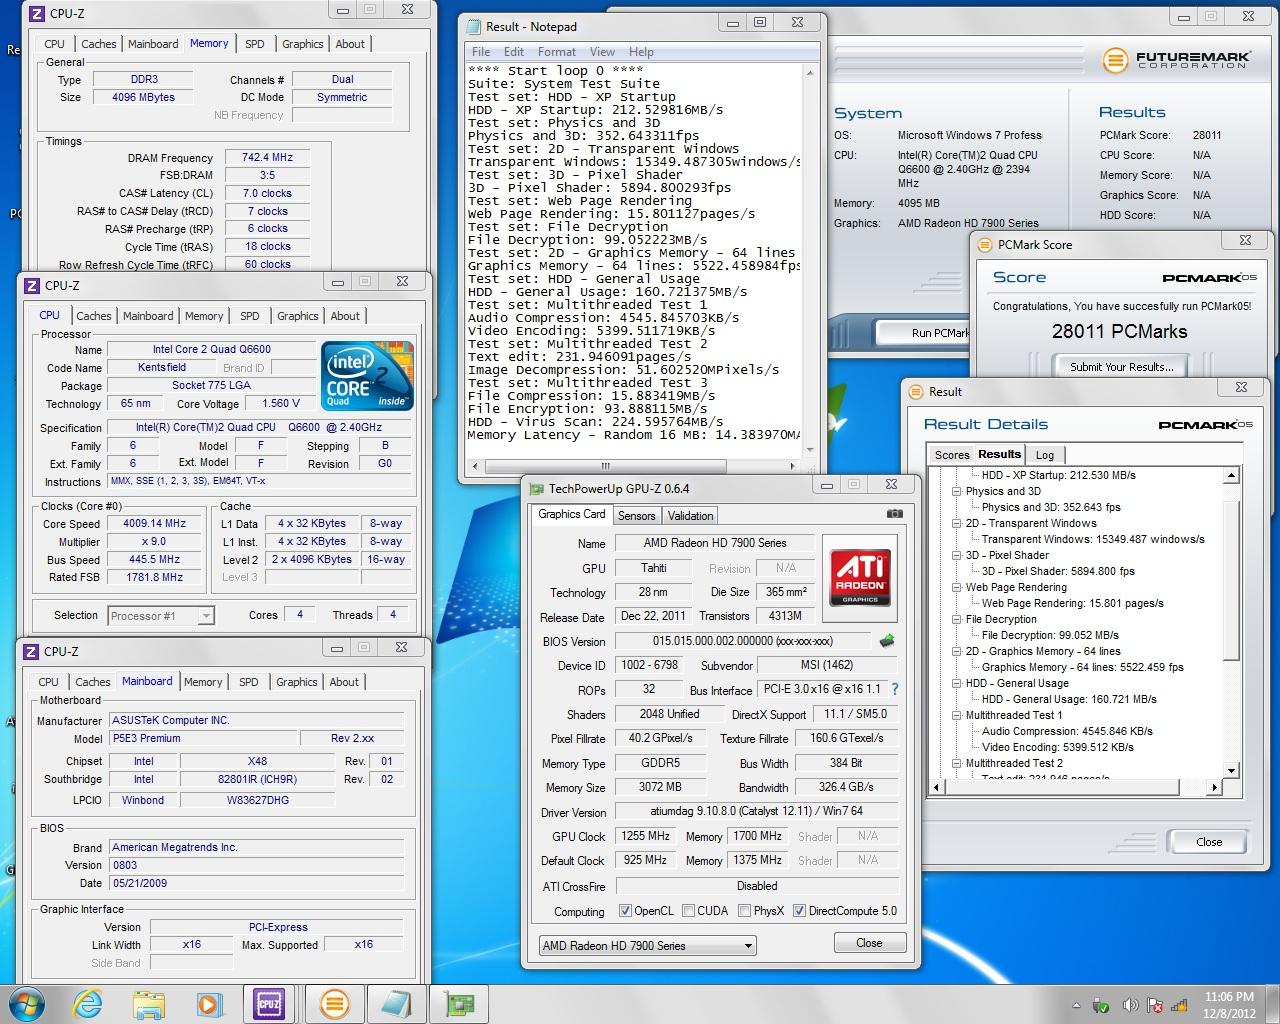Image resolution: width=1280 pixels, height=1024 pixels.
Task: Click the orange Futuremark PCMark taskbar icon
Action: tap(335, 1003)
